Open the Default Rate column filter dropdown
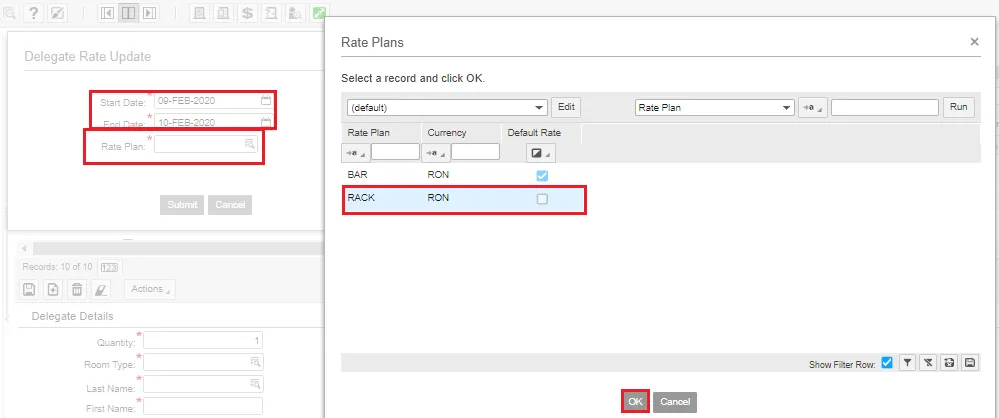 [x=540, y=153]
